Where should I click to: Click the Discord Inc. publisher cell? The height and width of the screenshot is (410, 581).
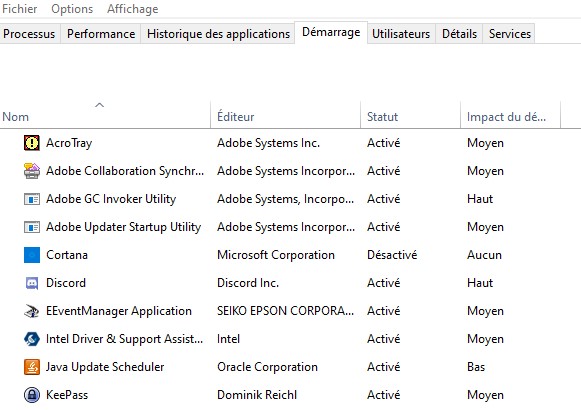pyautogui.click(x=248, y=283)
